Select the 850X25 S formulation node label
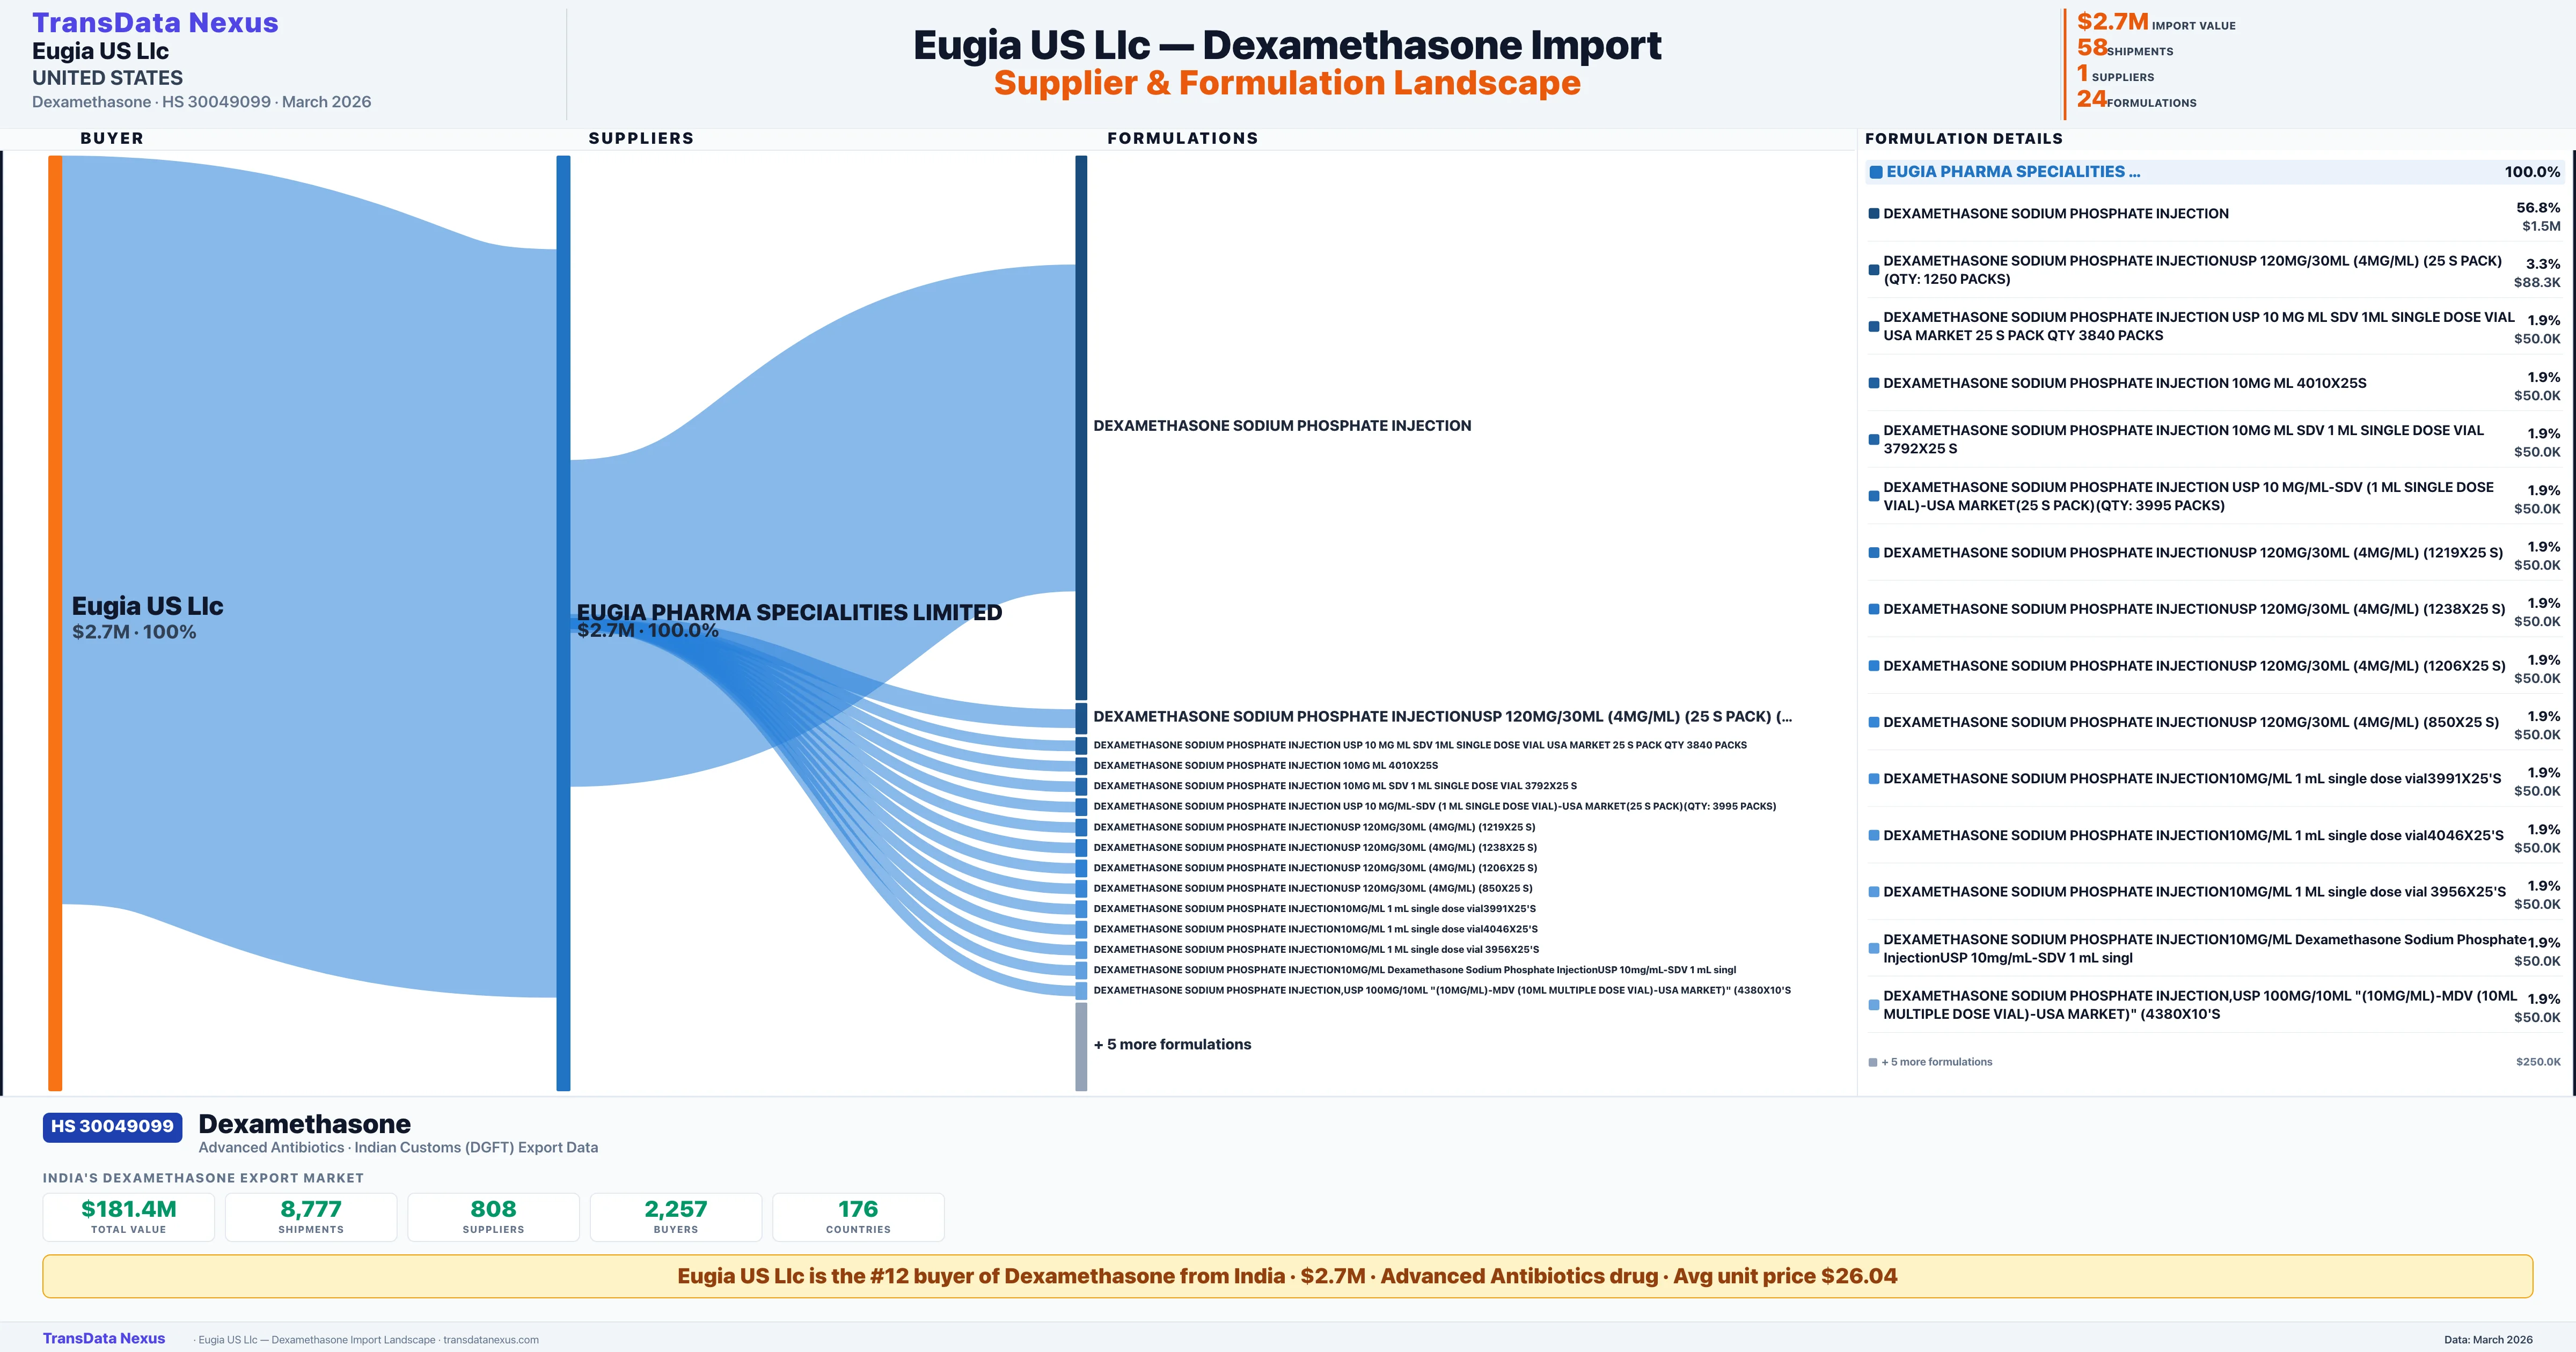The height and width of the screenshot is (1352, 2576). pyautogui.click(x=1312, y=888)
